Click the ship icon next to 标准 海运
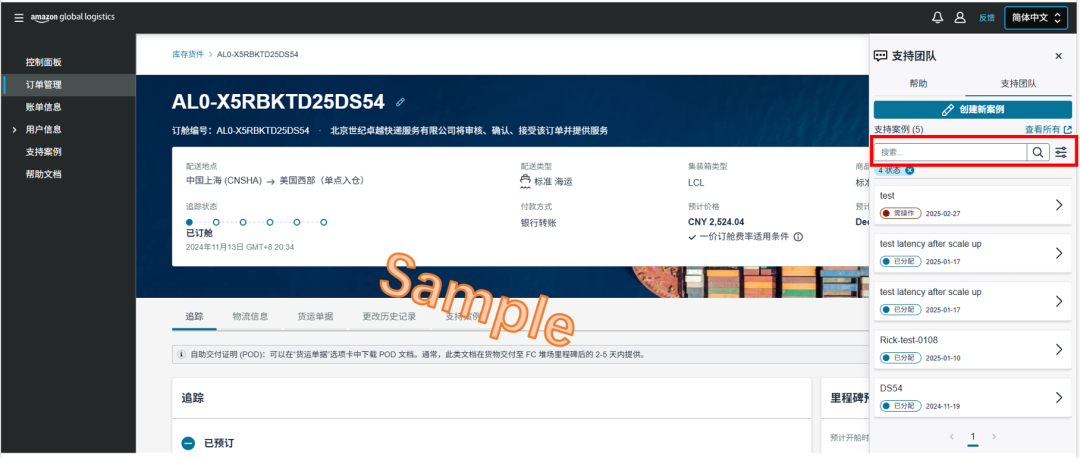1080x458 pixels. click(x=526, y=181)
